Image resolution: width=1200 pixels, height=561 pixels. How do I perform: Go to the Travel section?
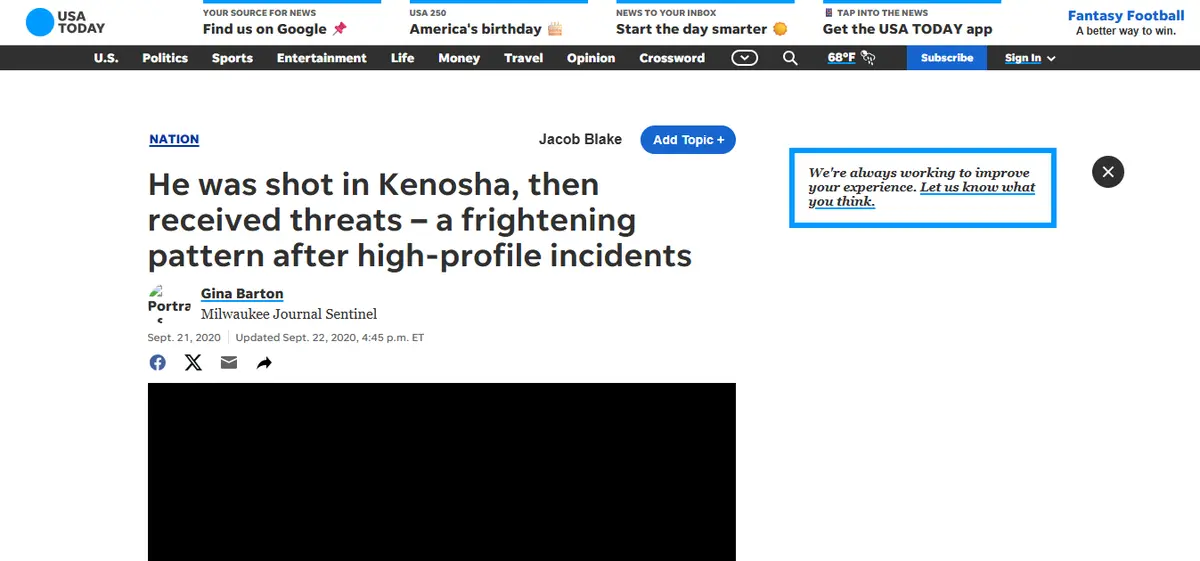tap(523, 58)
